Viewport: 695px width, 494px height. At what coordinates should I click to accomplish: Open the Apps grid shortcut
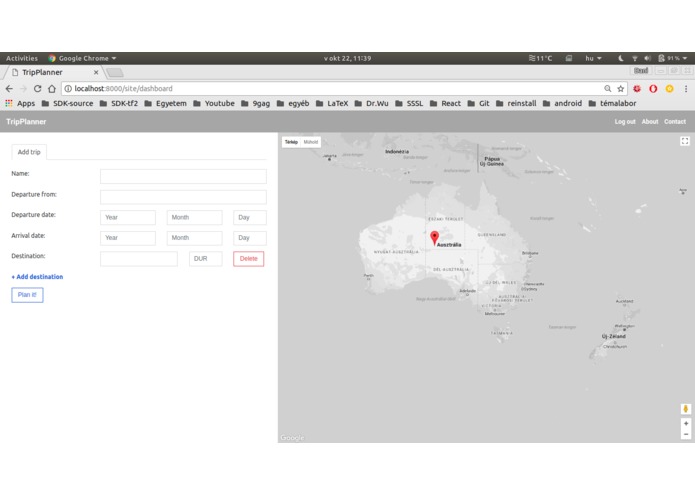point(20,103)
